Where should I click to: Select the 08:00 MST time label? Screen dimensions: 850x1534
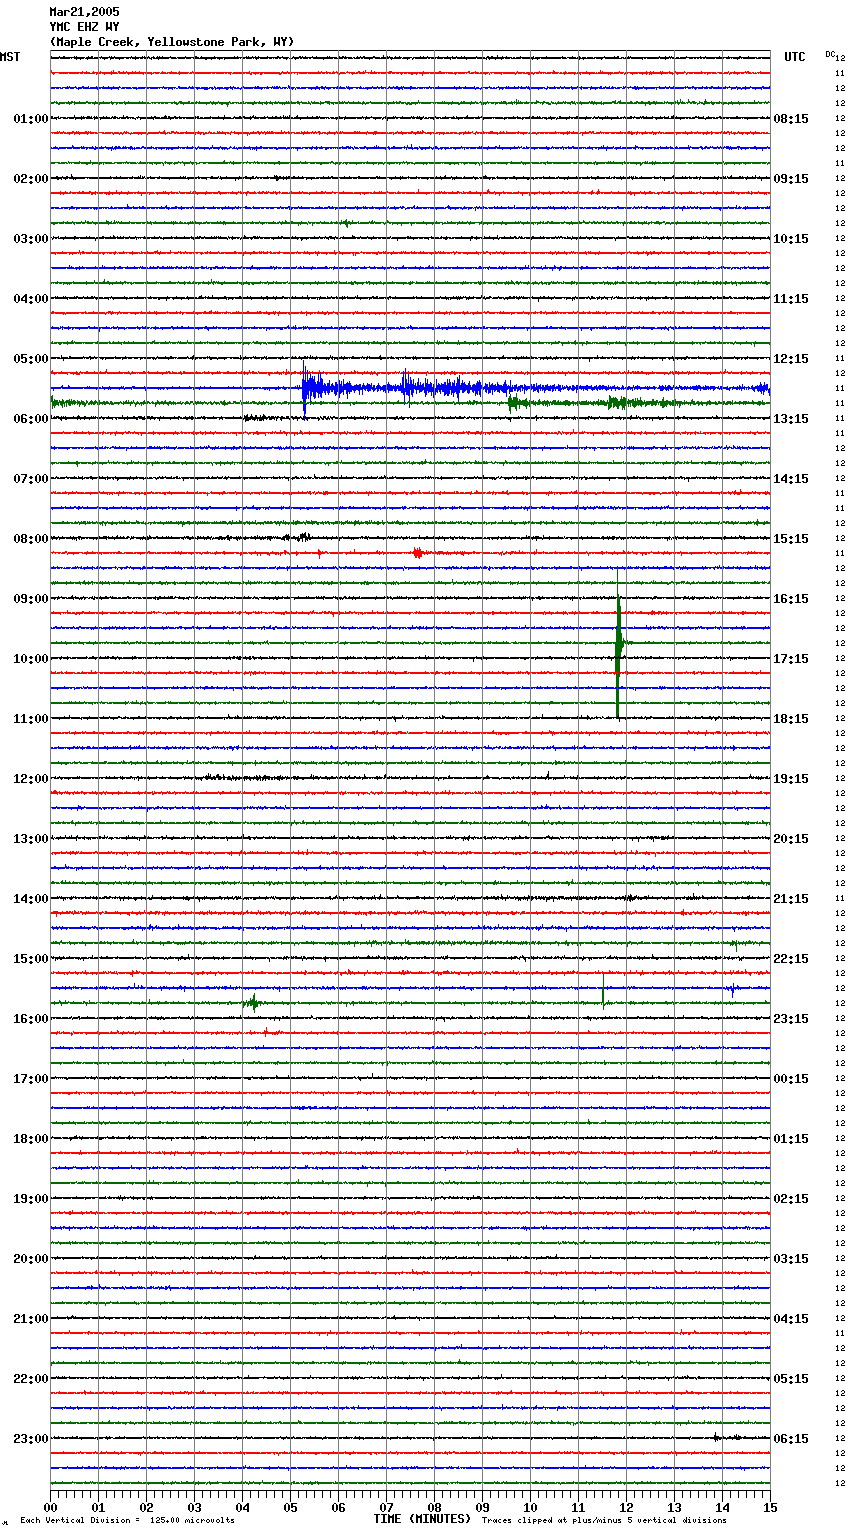click(31, 539)
